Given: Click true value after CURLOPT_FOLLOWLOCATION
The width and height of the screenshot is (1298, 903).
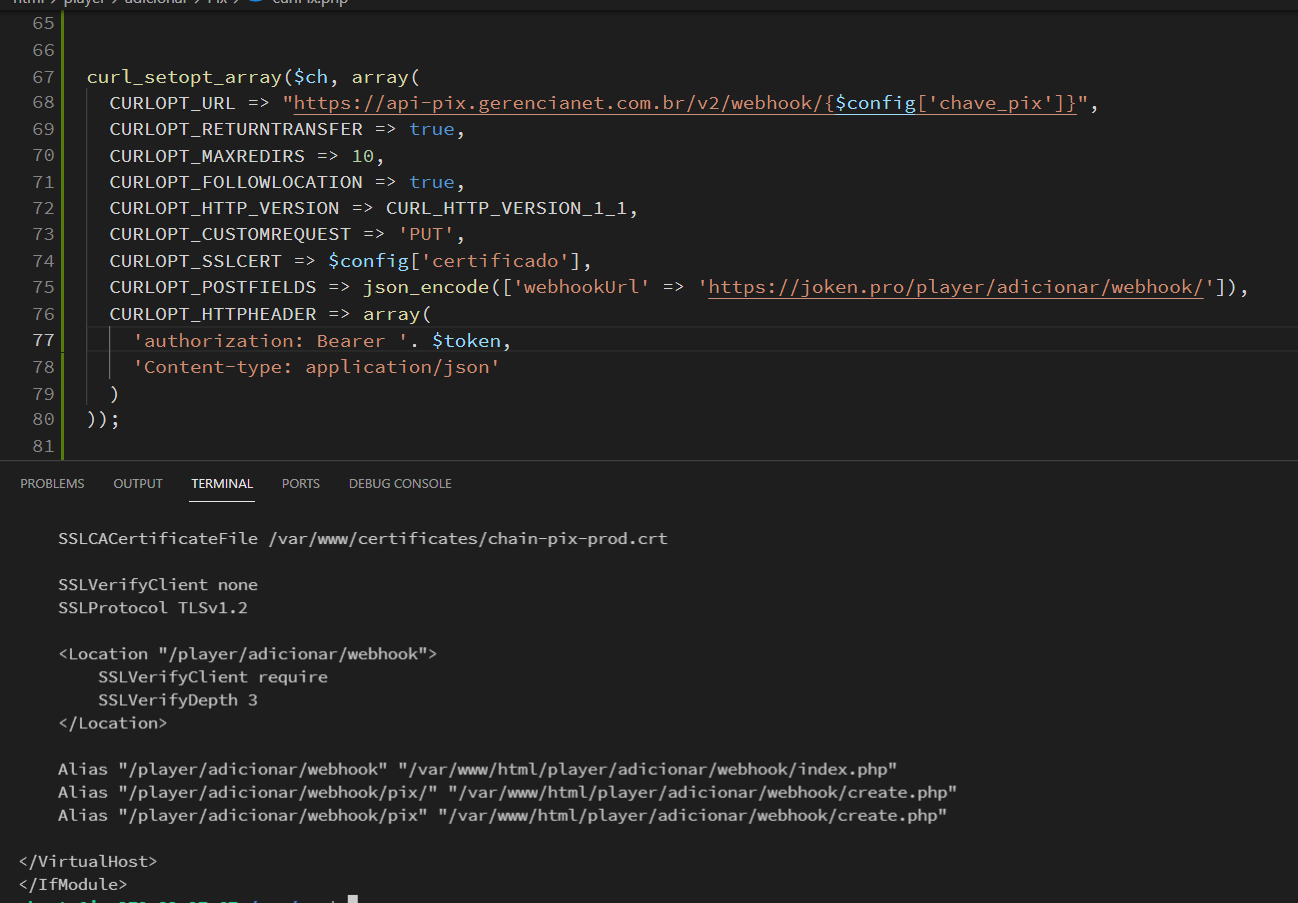Looking at the screenshot, I should click(x=432, y=182).
